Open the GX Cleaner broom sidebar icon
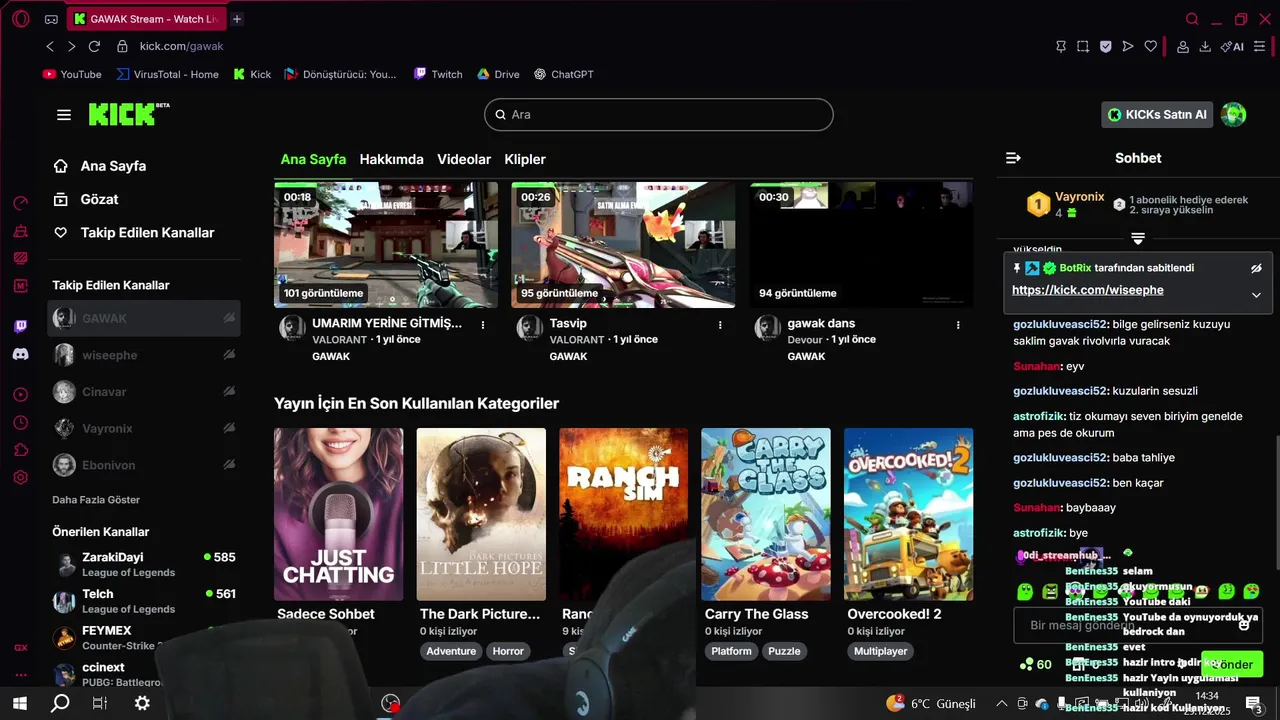The image size is (1280, 720). coord(21,231)
